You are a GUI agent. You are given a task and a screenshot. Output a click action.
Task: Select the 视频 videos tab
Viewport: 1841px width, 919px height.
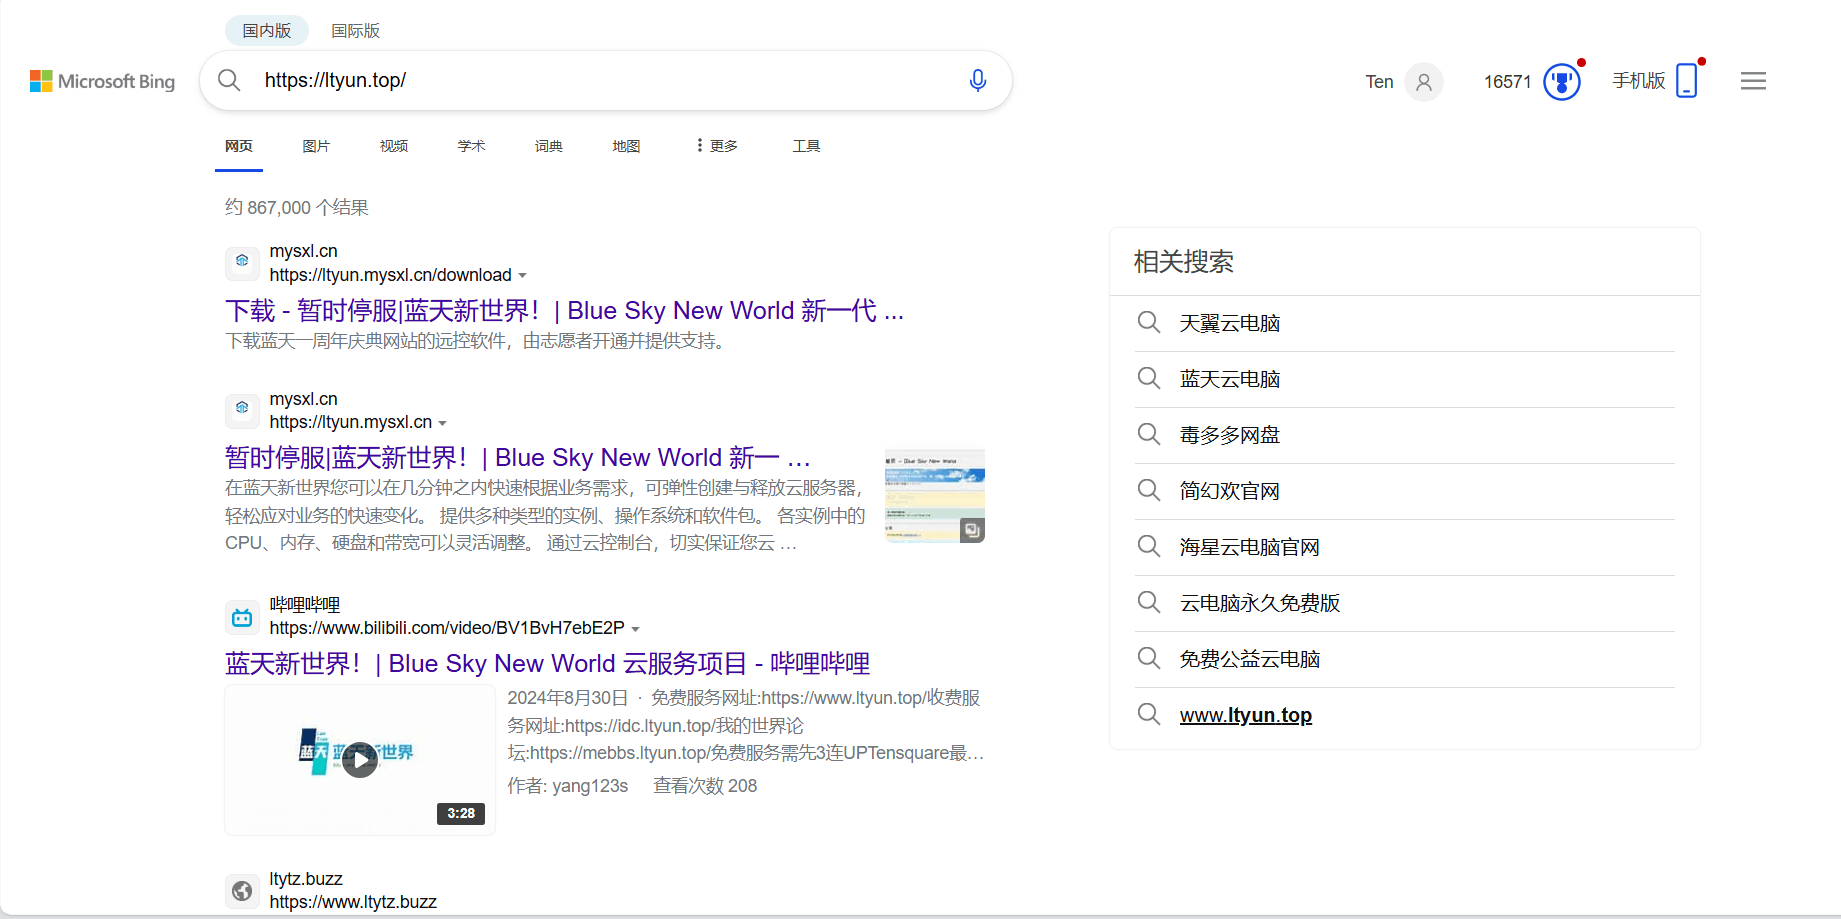click(x=394, y=146)
